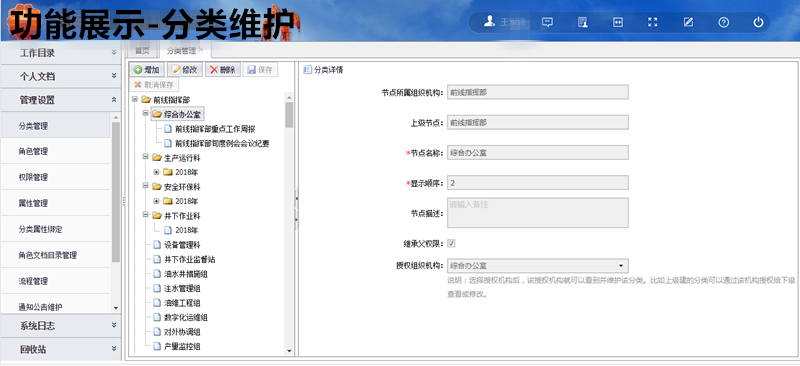This screenshot has width=800, height=366.
Task: Click the 节点描述 textarea
Action: coord(538,213)
